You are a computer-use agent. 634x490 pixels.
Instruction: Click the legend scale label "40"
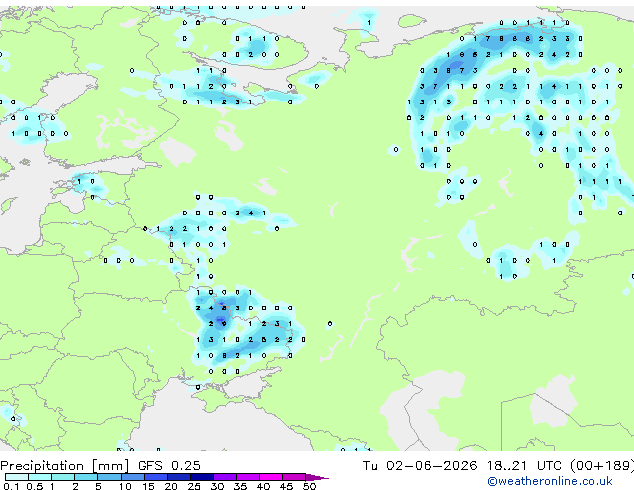tap(263, 486)
